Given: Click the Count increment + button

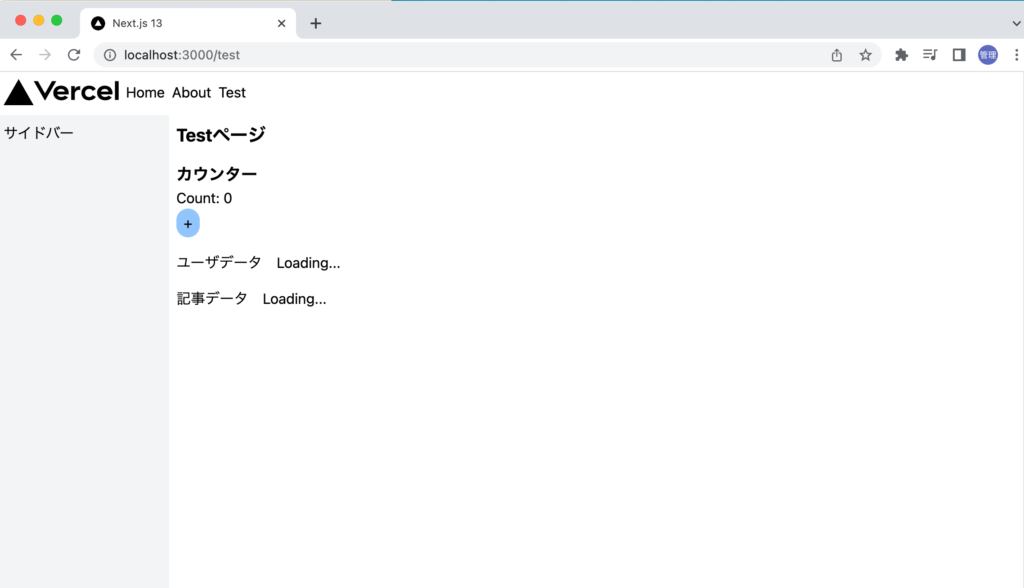Looking at the screenshot, I should coord(188,223).
